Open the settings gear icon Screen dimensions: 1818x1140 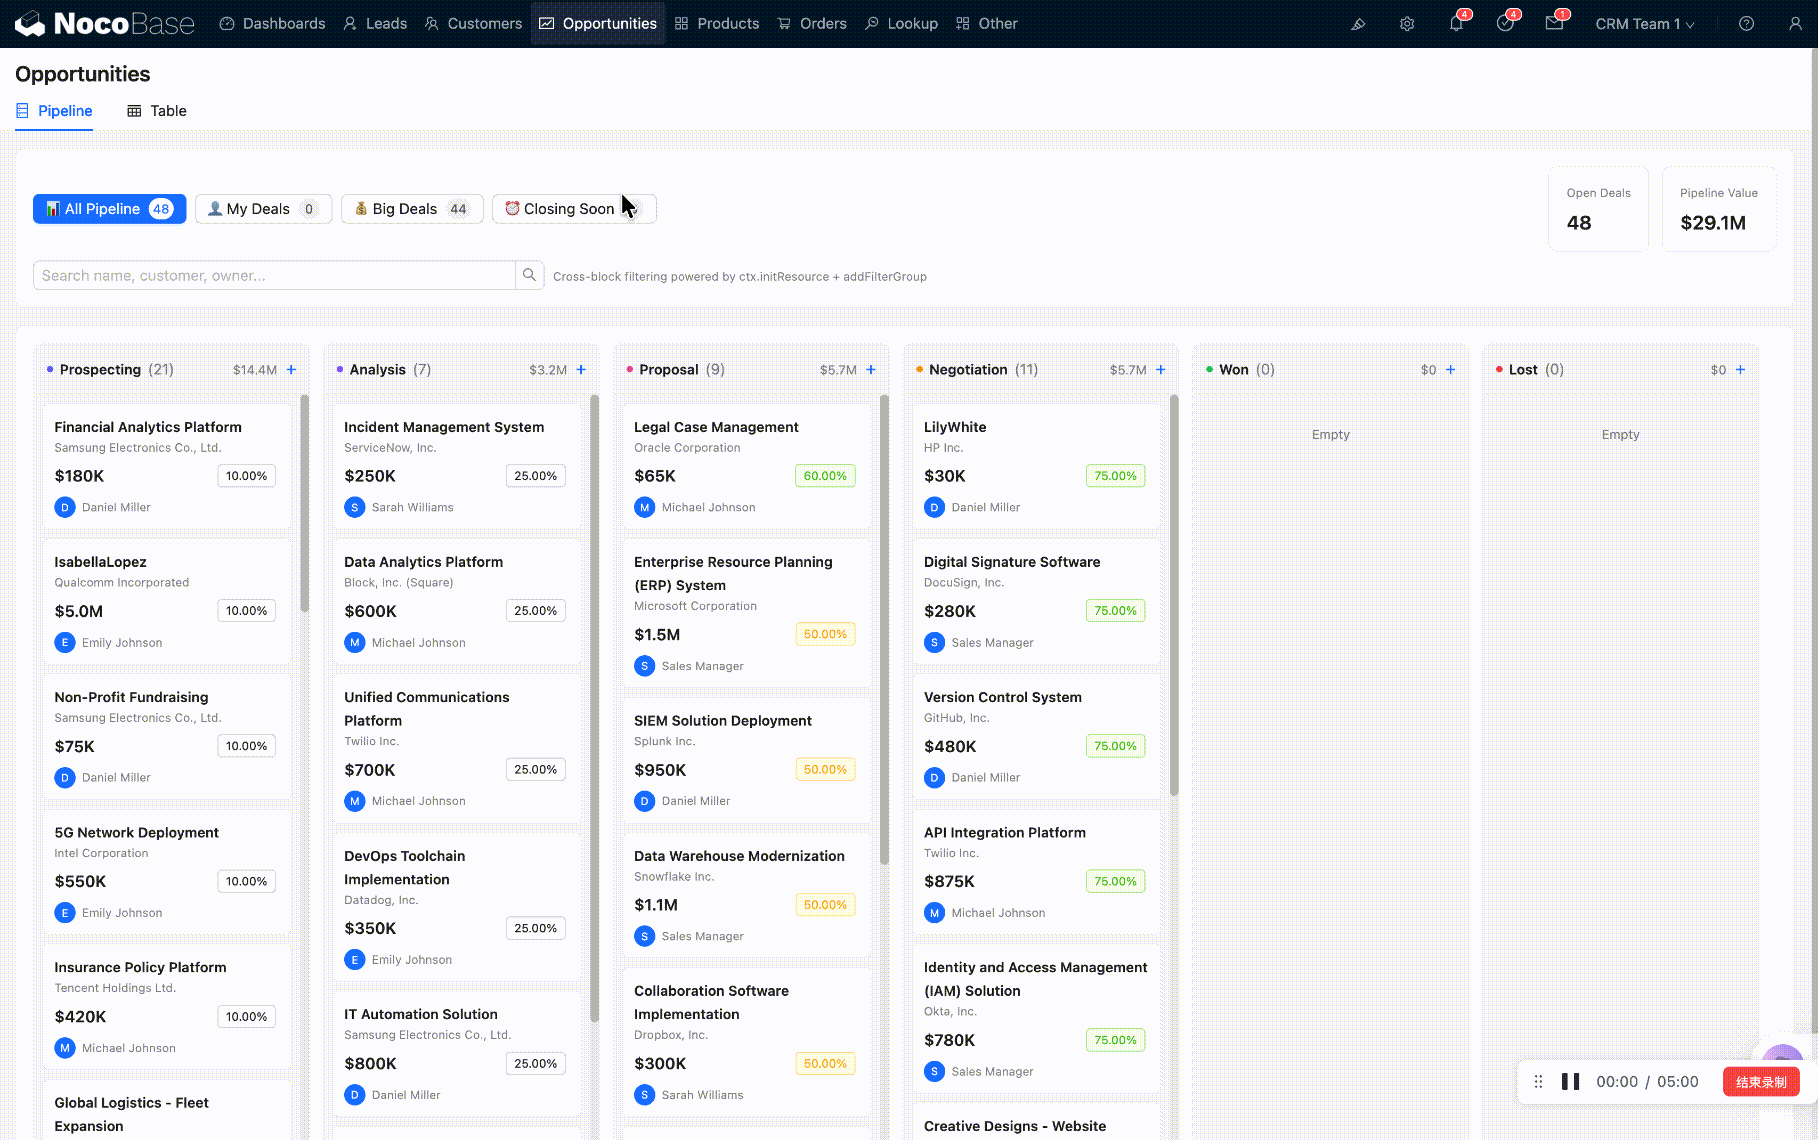(x=1407, y=24)
